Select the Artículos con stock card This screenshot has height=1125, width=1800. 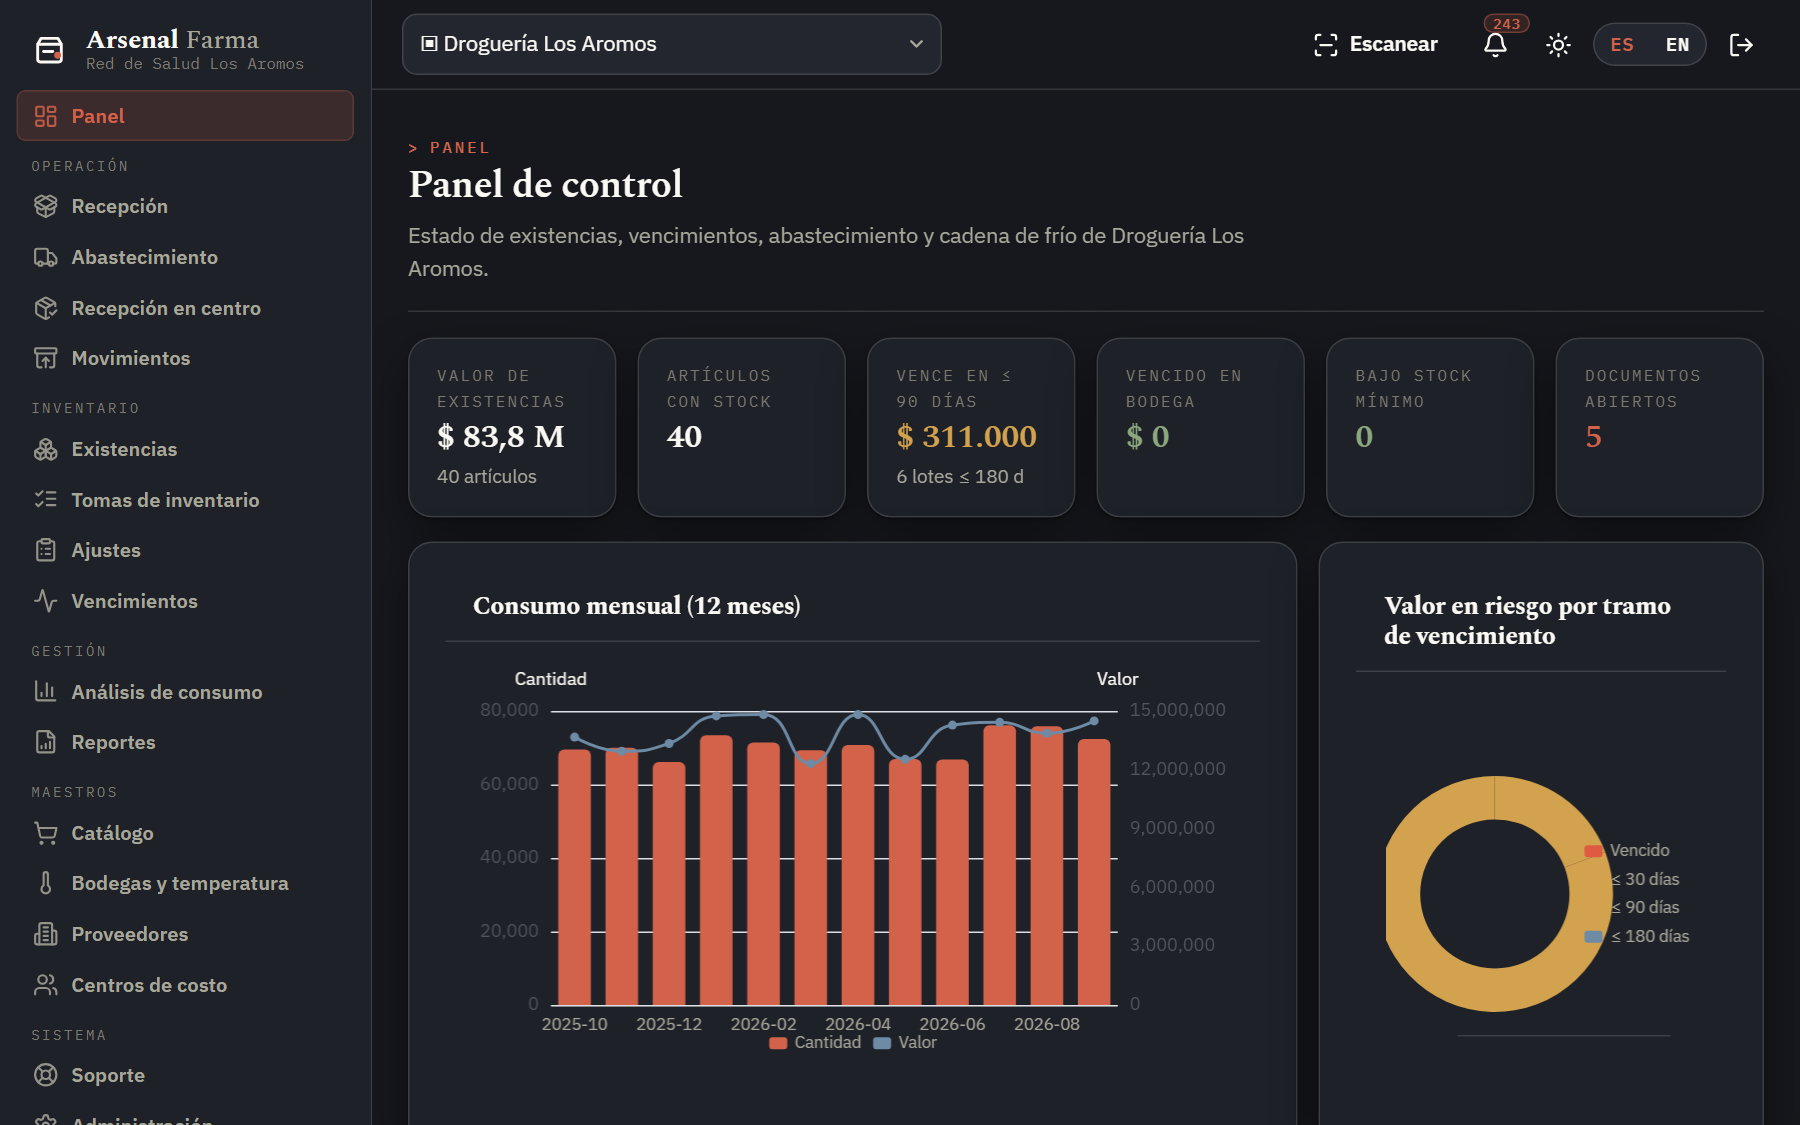click(741, 427)
